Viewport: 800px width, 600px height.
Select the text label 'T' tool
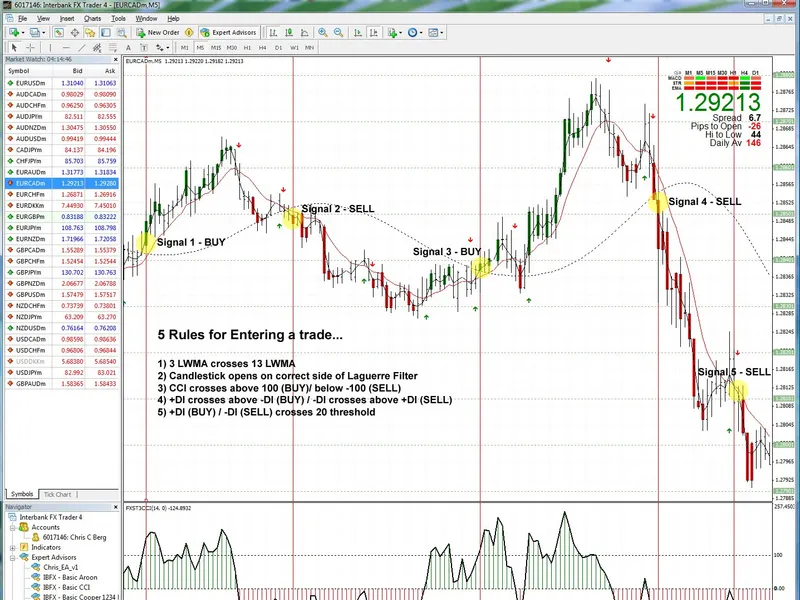(144, 47)
